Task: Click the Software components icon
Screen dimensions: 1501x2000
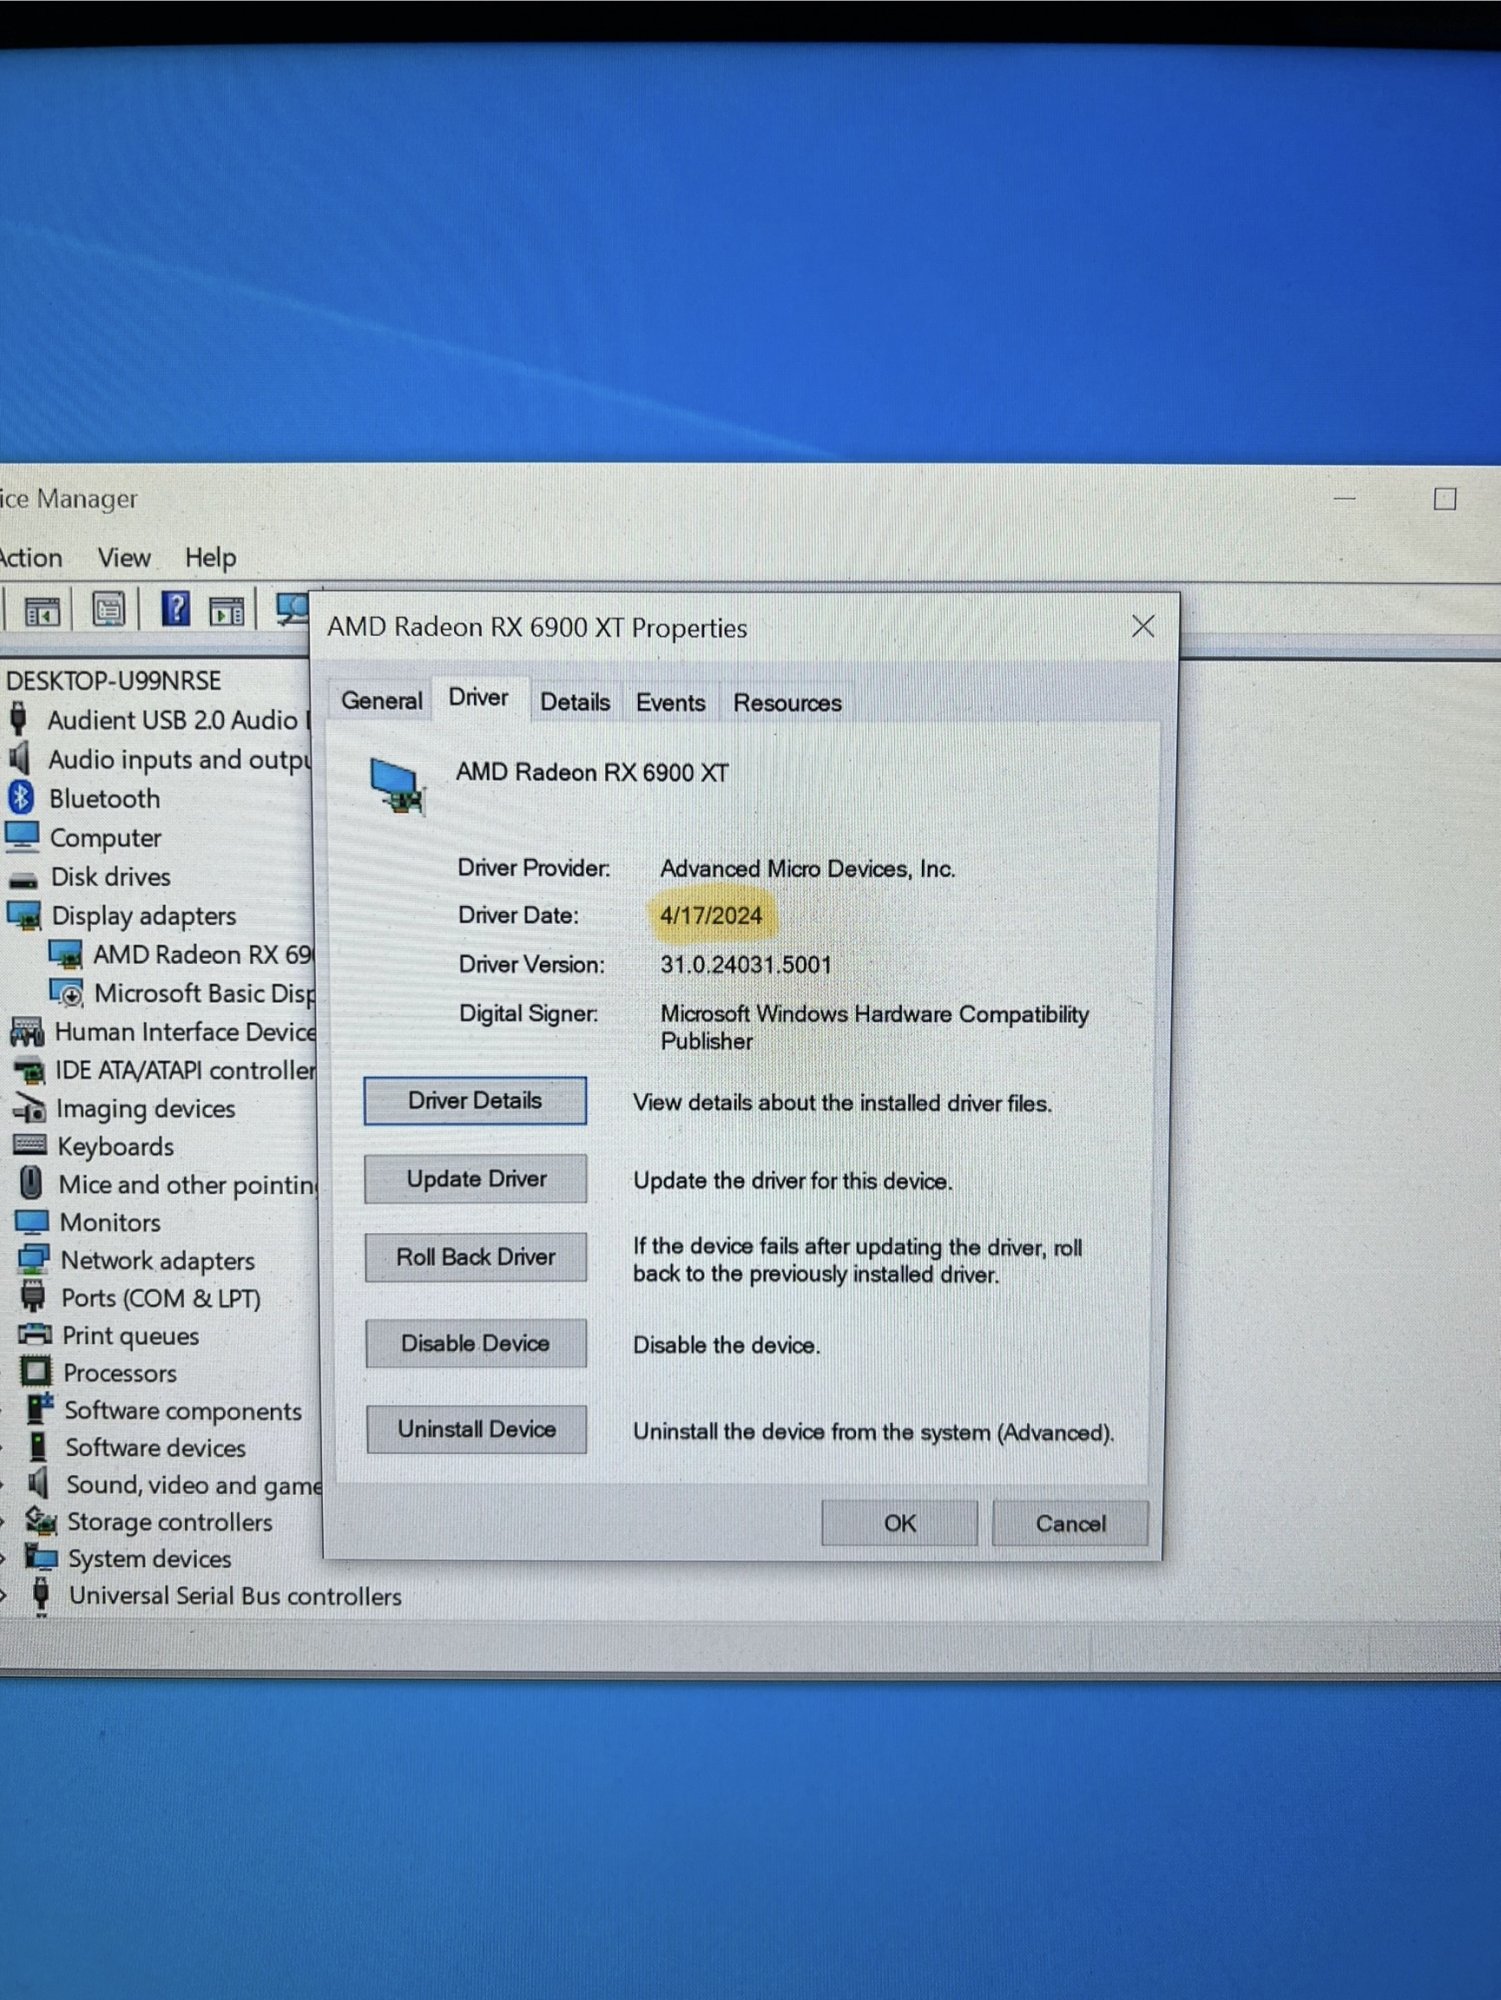Action: tap(39, 1408)
